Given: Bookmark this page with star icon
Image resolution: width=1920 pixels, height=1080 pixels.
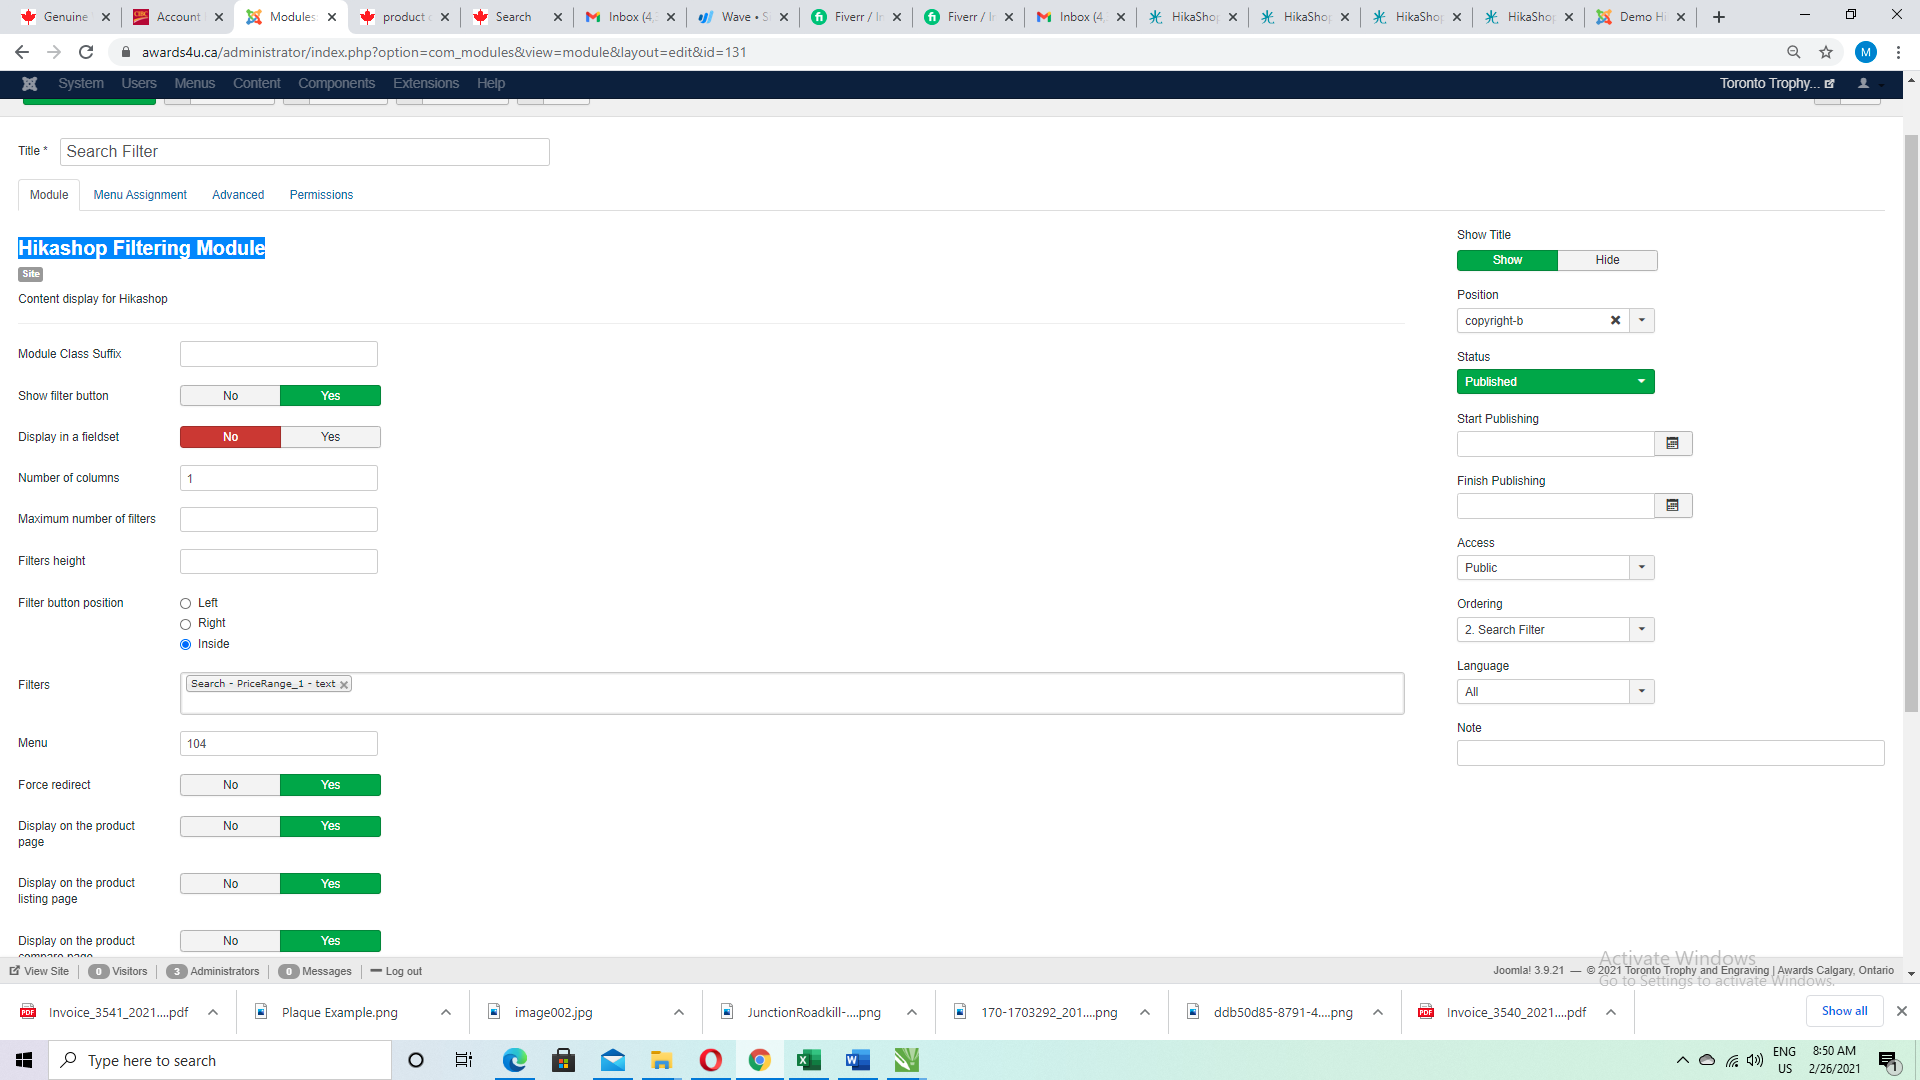Looking at the screenshot, I should pos(1826,52).
